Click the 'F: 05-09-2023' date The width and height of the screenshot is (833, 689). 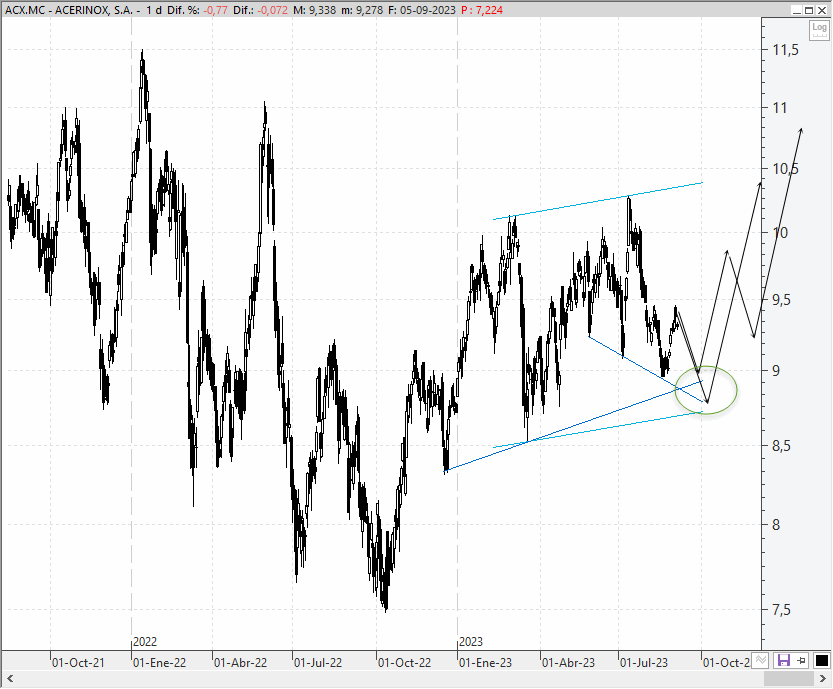point(422,10)
